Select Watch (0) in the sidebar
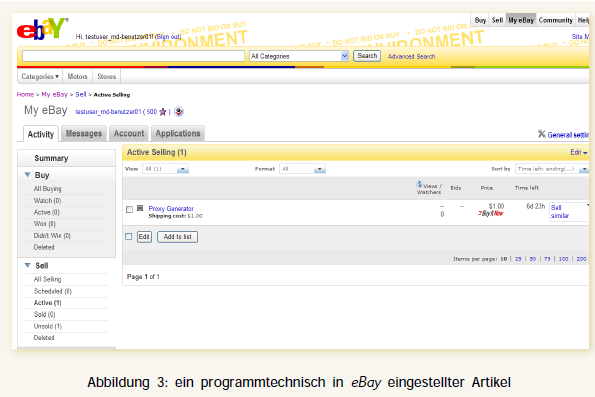The width and height of the screenshot is (595, 397). click(x=47, y=200)
